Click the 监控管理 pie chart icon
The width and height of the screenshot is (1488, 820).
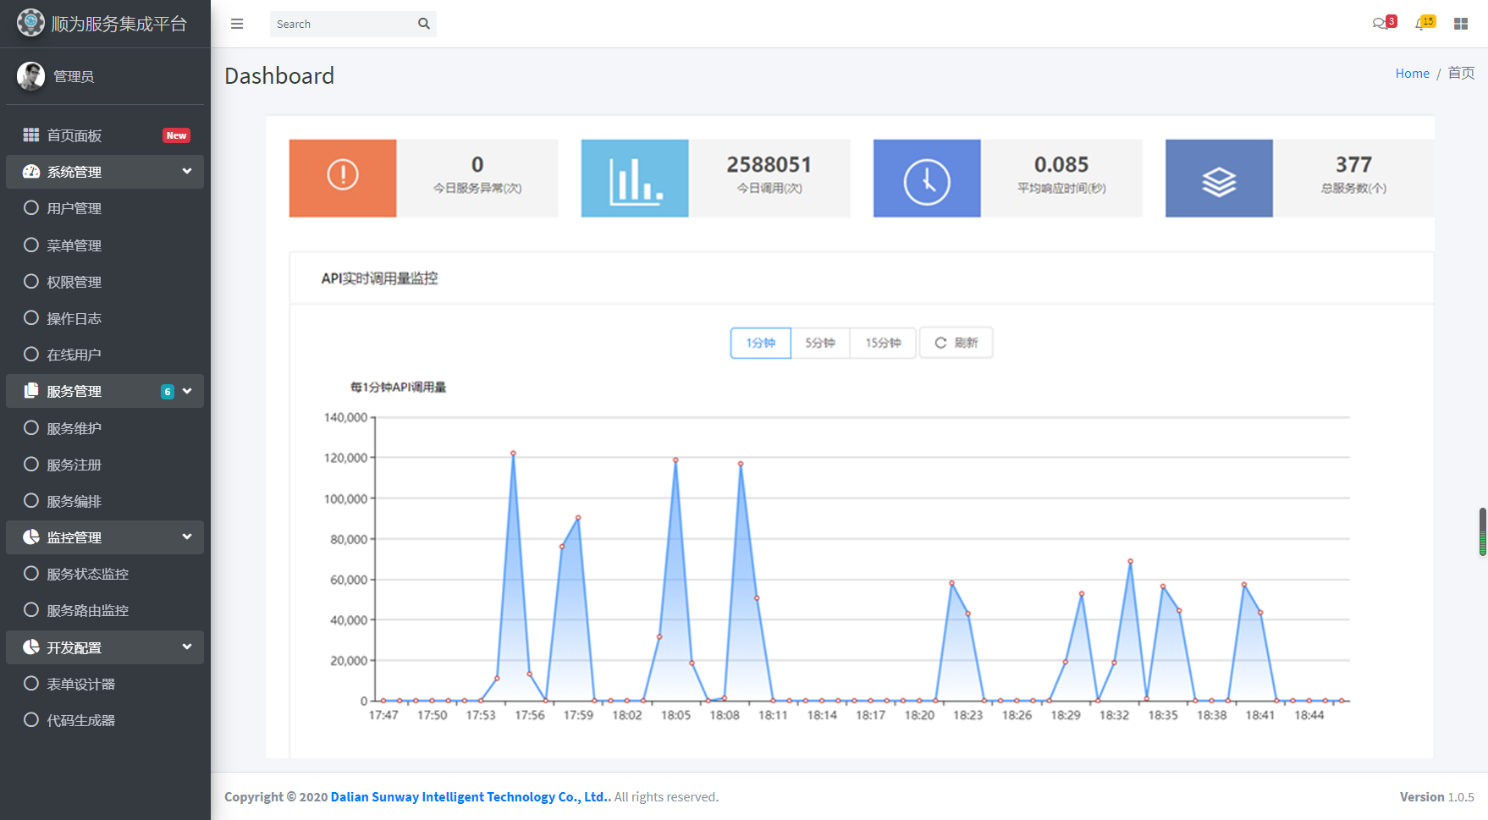[31, 537]
